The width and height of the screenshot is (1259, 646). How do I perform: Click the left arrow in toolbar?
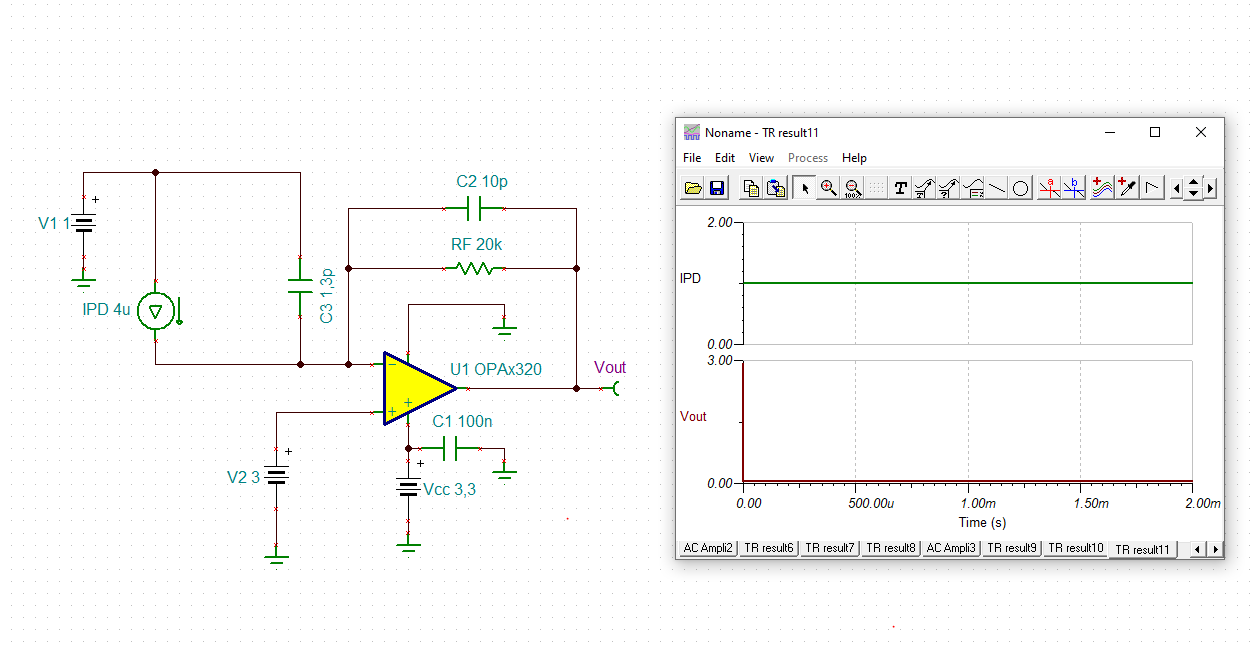click(1177, 188)
